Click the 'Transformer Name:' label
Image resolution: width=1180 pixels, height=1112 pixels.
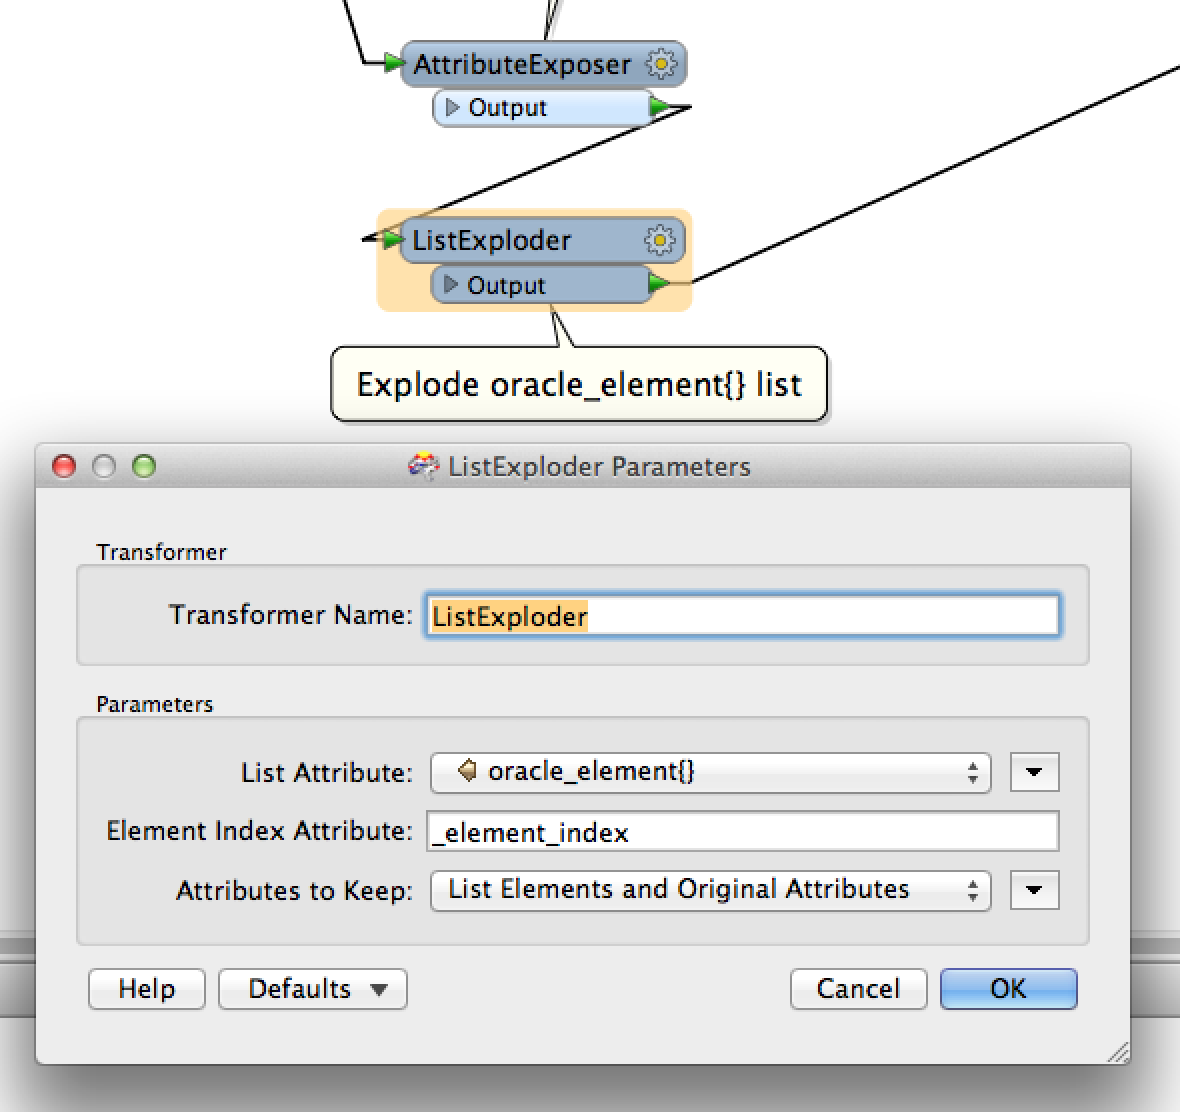[291, 615]
